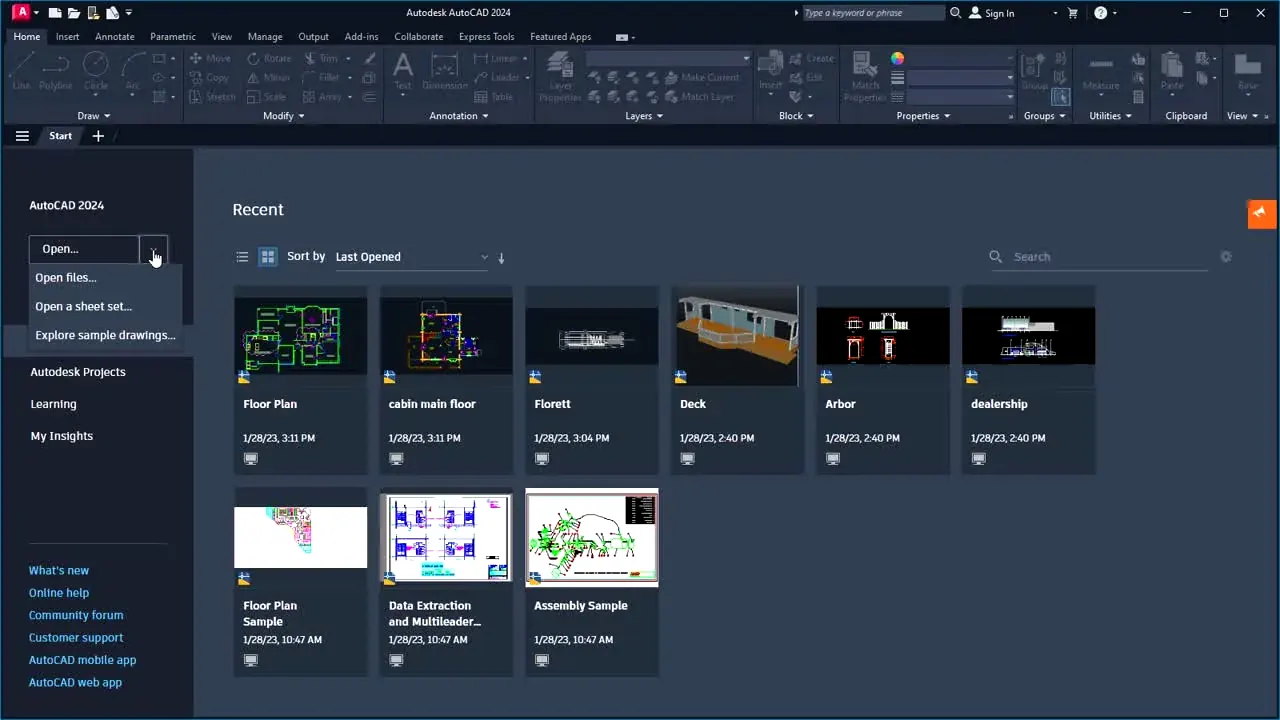Click the Paste icon in Clipboard panel

coord(1170,70)
